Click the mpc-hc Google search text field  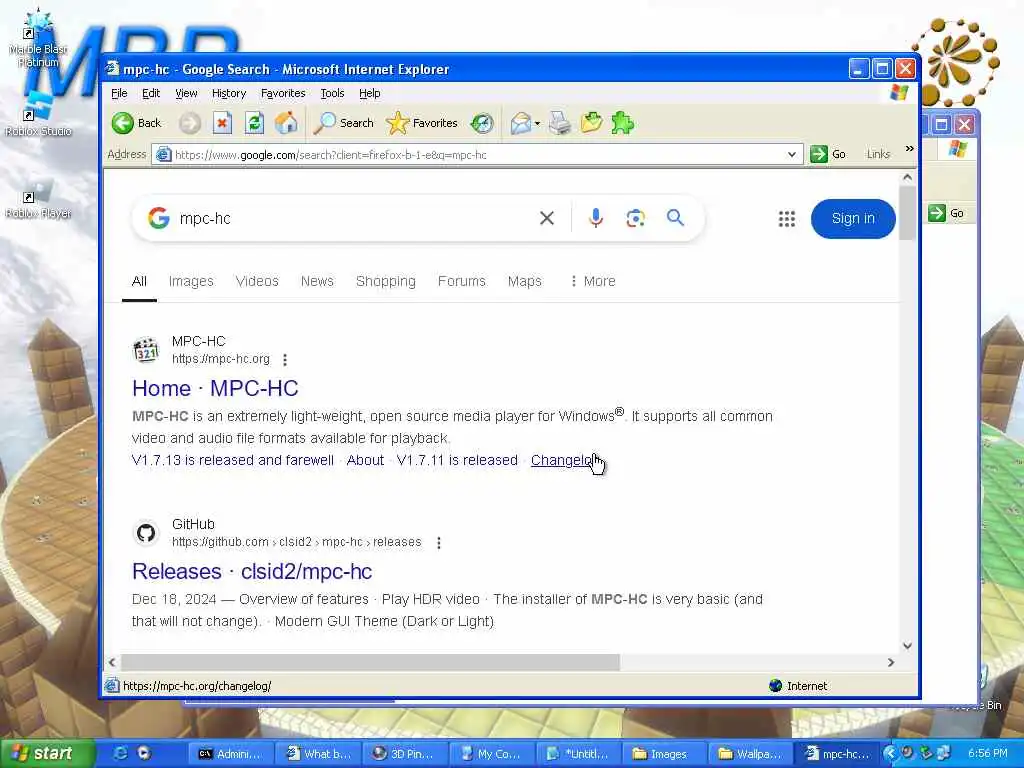[353, 218]
